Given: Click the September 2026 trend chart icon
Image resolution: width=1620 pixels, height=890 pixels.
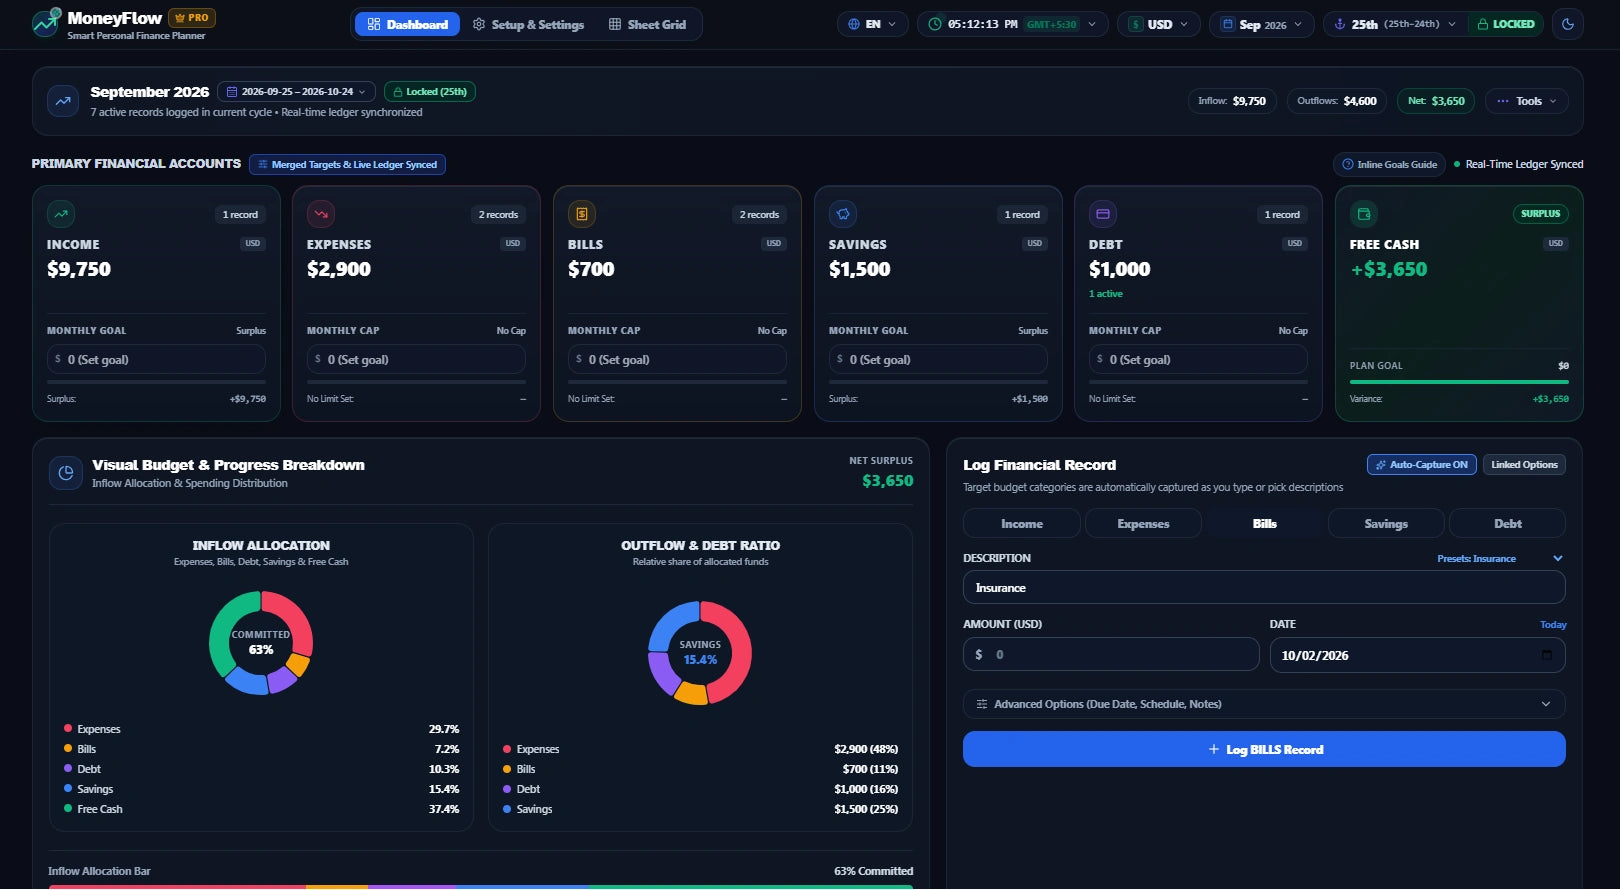Looking at the screenshot, I should 63,101.
